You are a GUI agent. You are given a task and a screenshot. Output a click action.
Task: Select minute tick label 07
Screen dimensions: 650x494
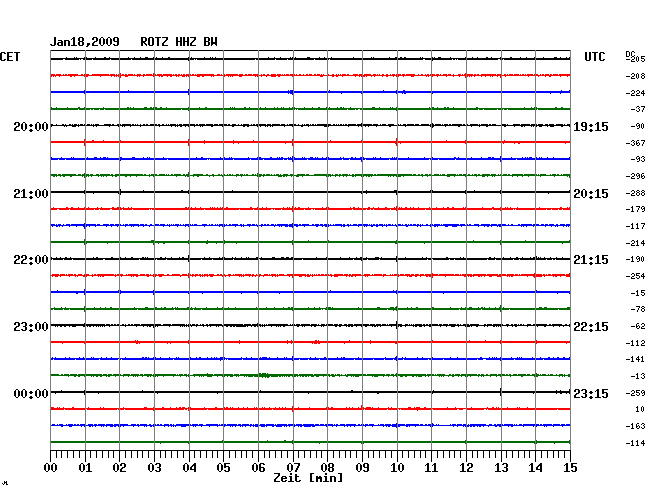(x=293, y=468)
